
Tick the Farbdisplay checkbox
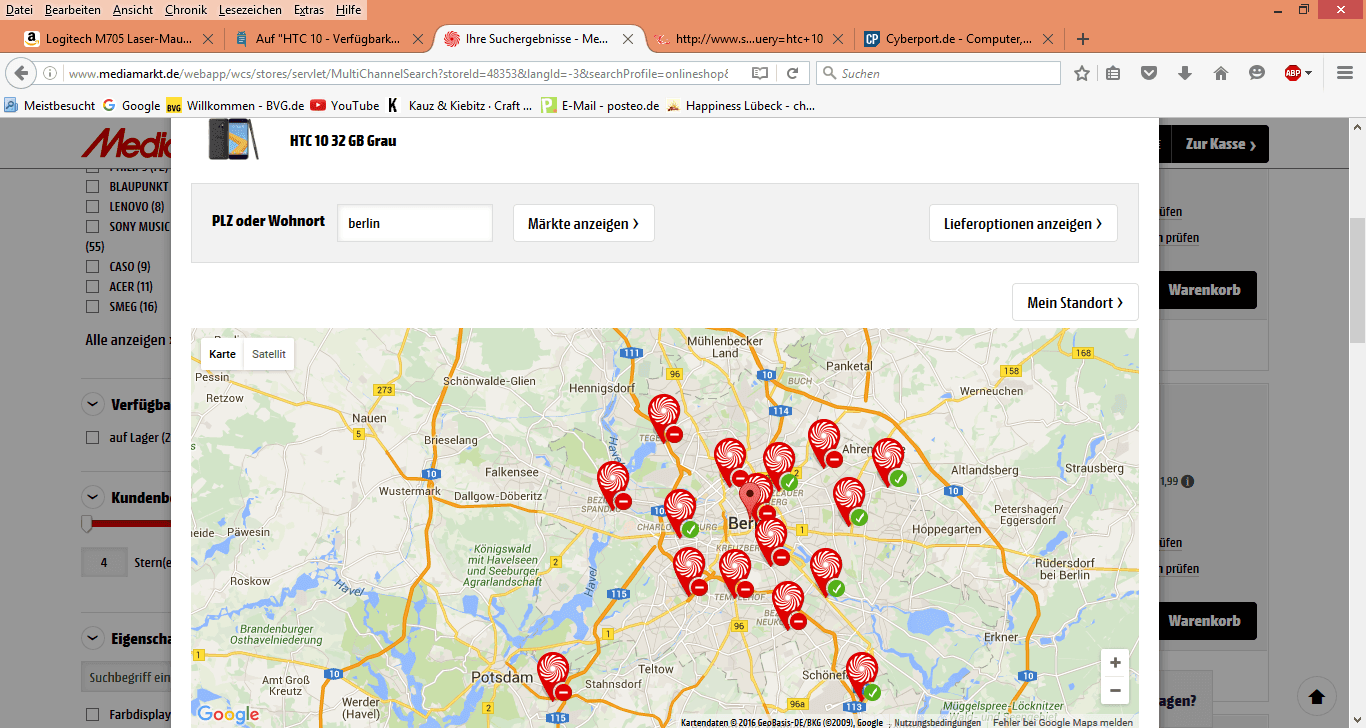(92, 715)
